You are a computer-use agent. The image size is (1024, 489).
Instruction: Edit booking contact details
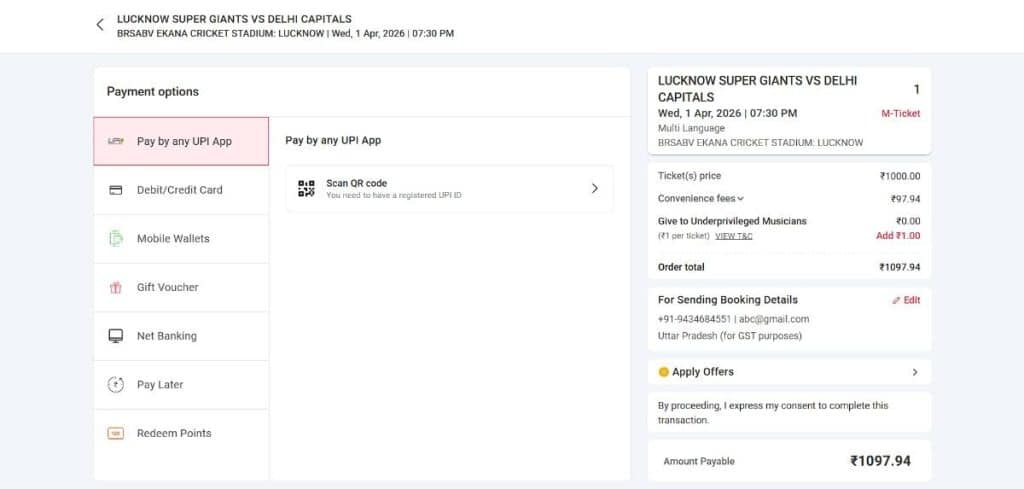click(906, 300)
